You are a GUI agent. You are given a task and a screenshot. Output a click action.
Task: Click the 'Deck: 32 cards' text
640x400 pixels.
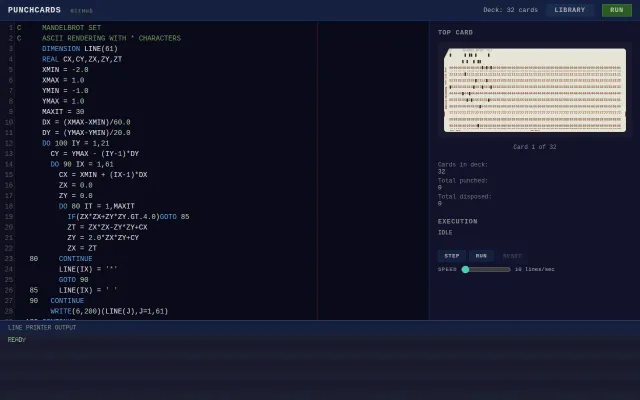click(510, 10)
